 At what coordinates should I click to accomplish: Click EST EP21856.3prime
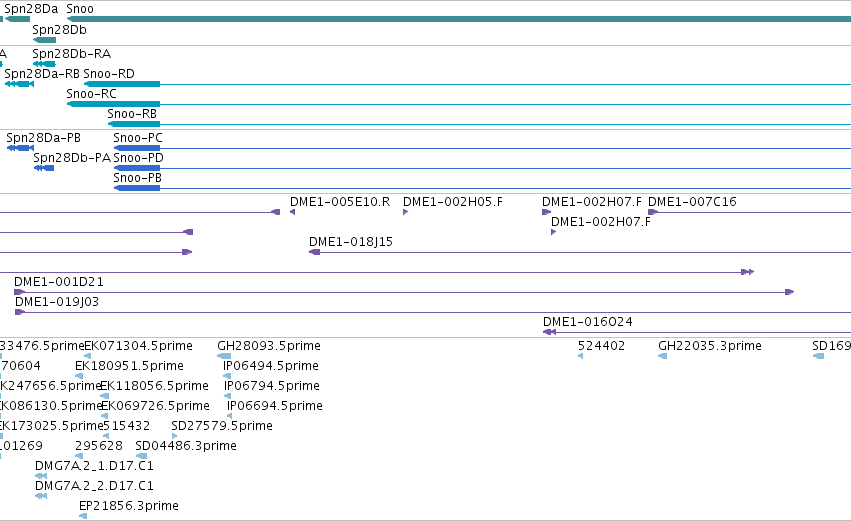pyautogui.click(x=83, y=516)
